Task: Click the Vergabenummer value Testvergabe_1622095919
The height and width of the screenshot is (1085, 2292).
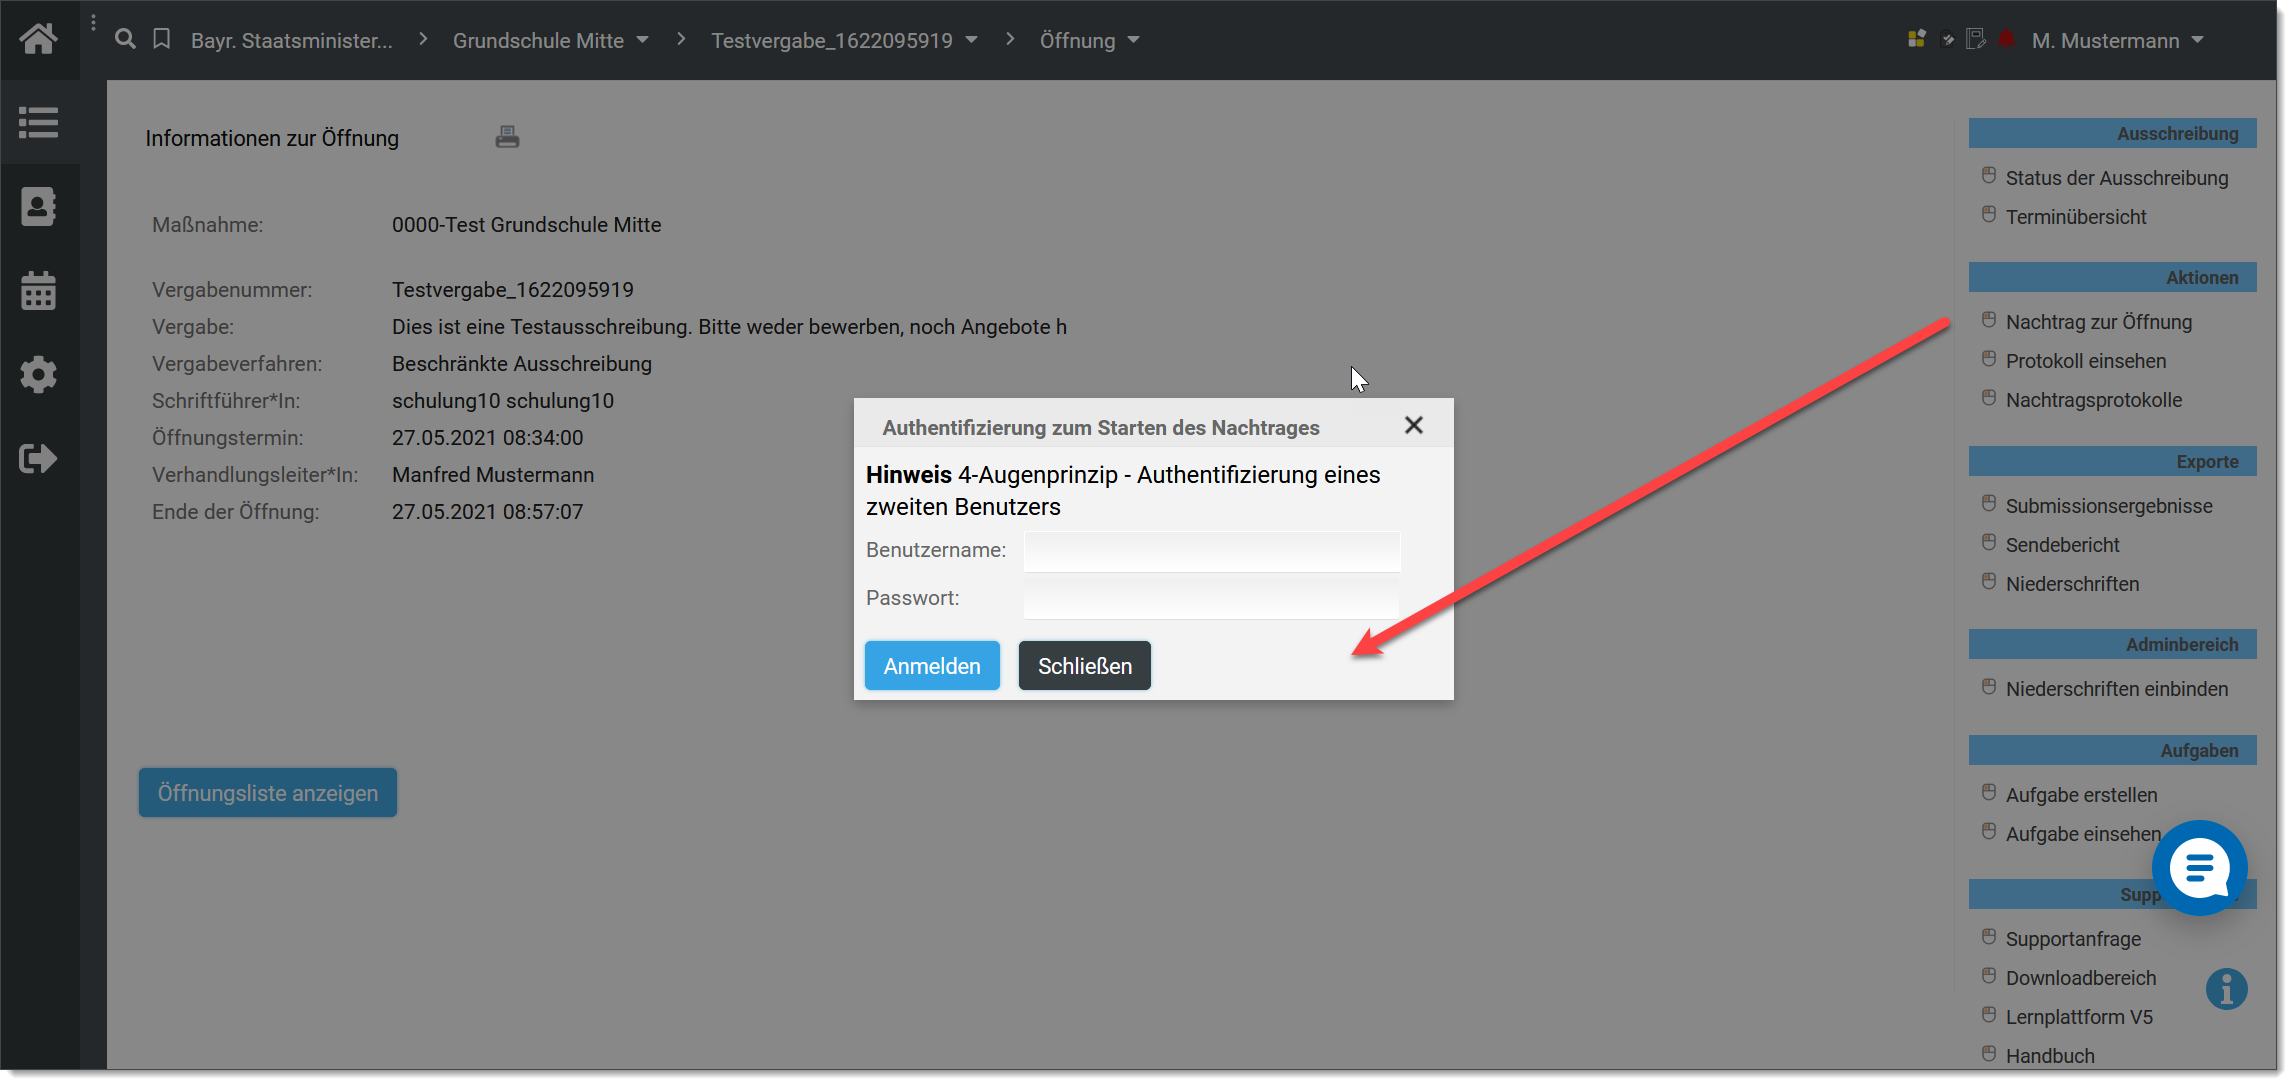Action: point(513,290)
